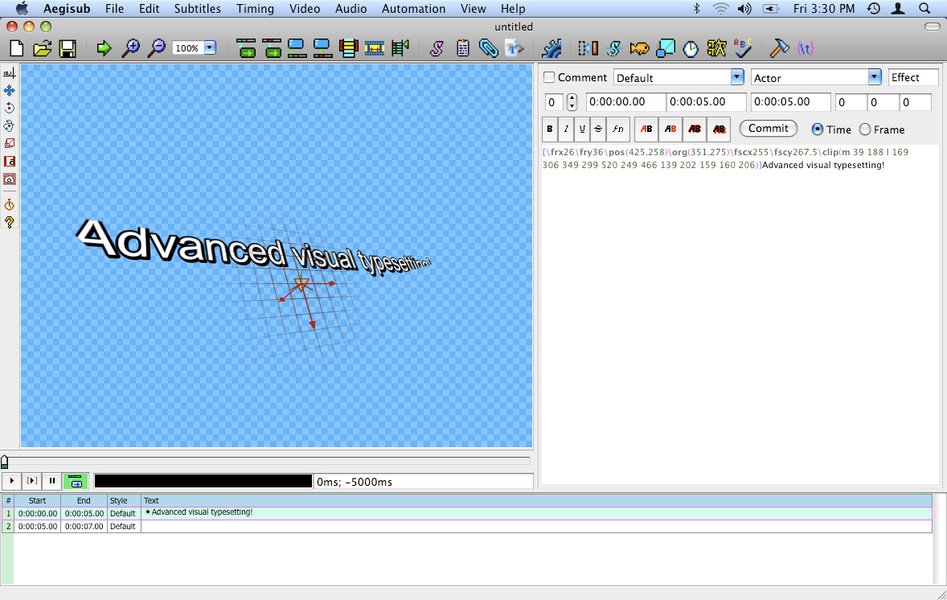
Task: Click the zoom in magnifier icon
Action: point(131,48)
